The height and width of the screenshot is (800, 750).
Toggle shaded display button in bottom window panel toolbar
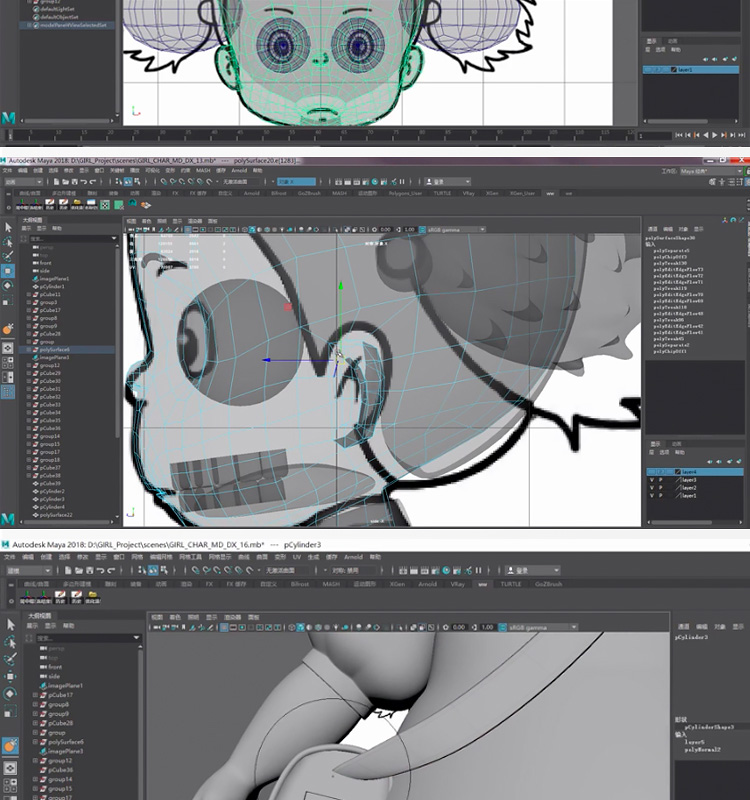pos(301,627)
